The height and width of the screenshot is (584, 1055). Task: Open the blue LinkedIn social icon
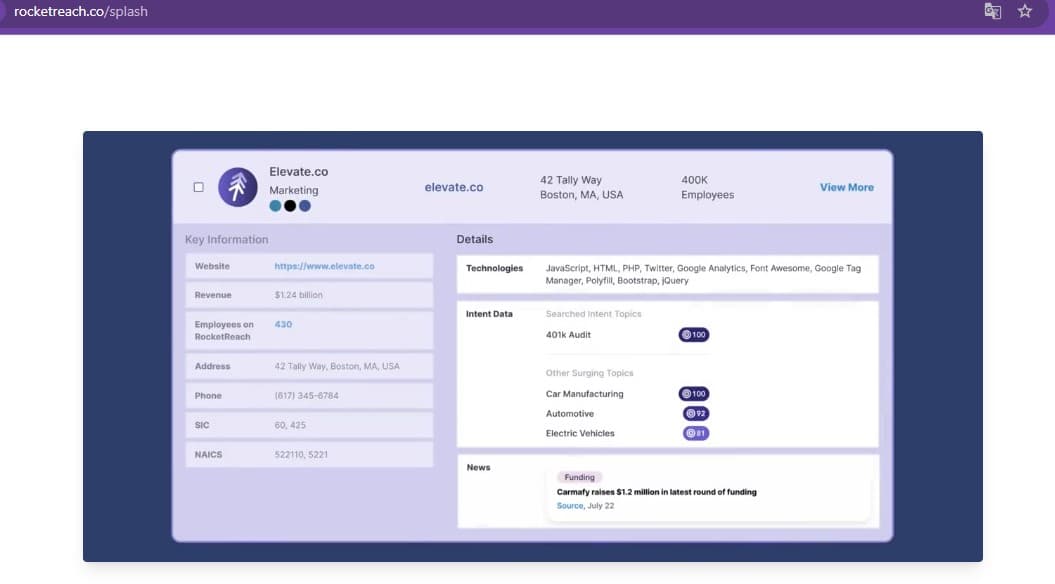pos(304,205)
